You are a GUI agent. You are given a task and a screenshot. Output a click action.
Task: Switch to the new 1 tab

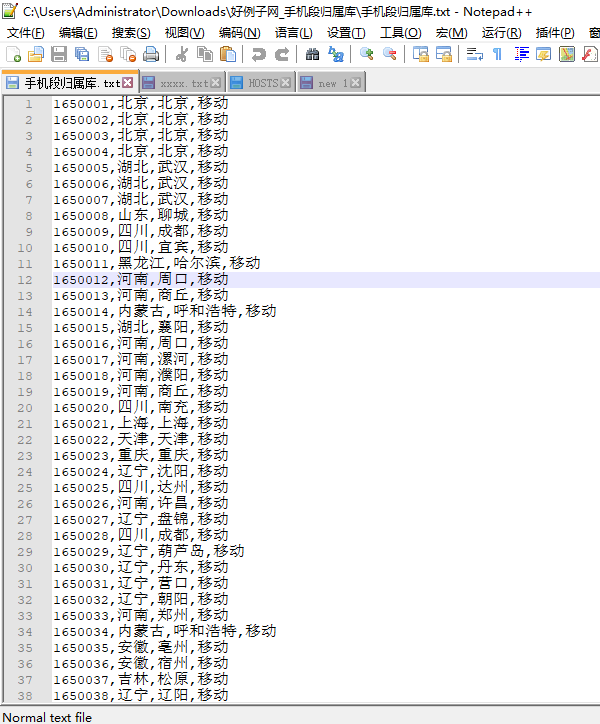click(x=332, y=83)
